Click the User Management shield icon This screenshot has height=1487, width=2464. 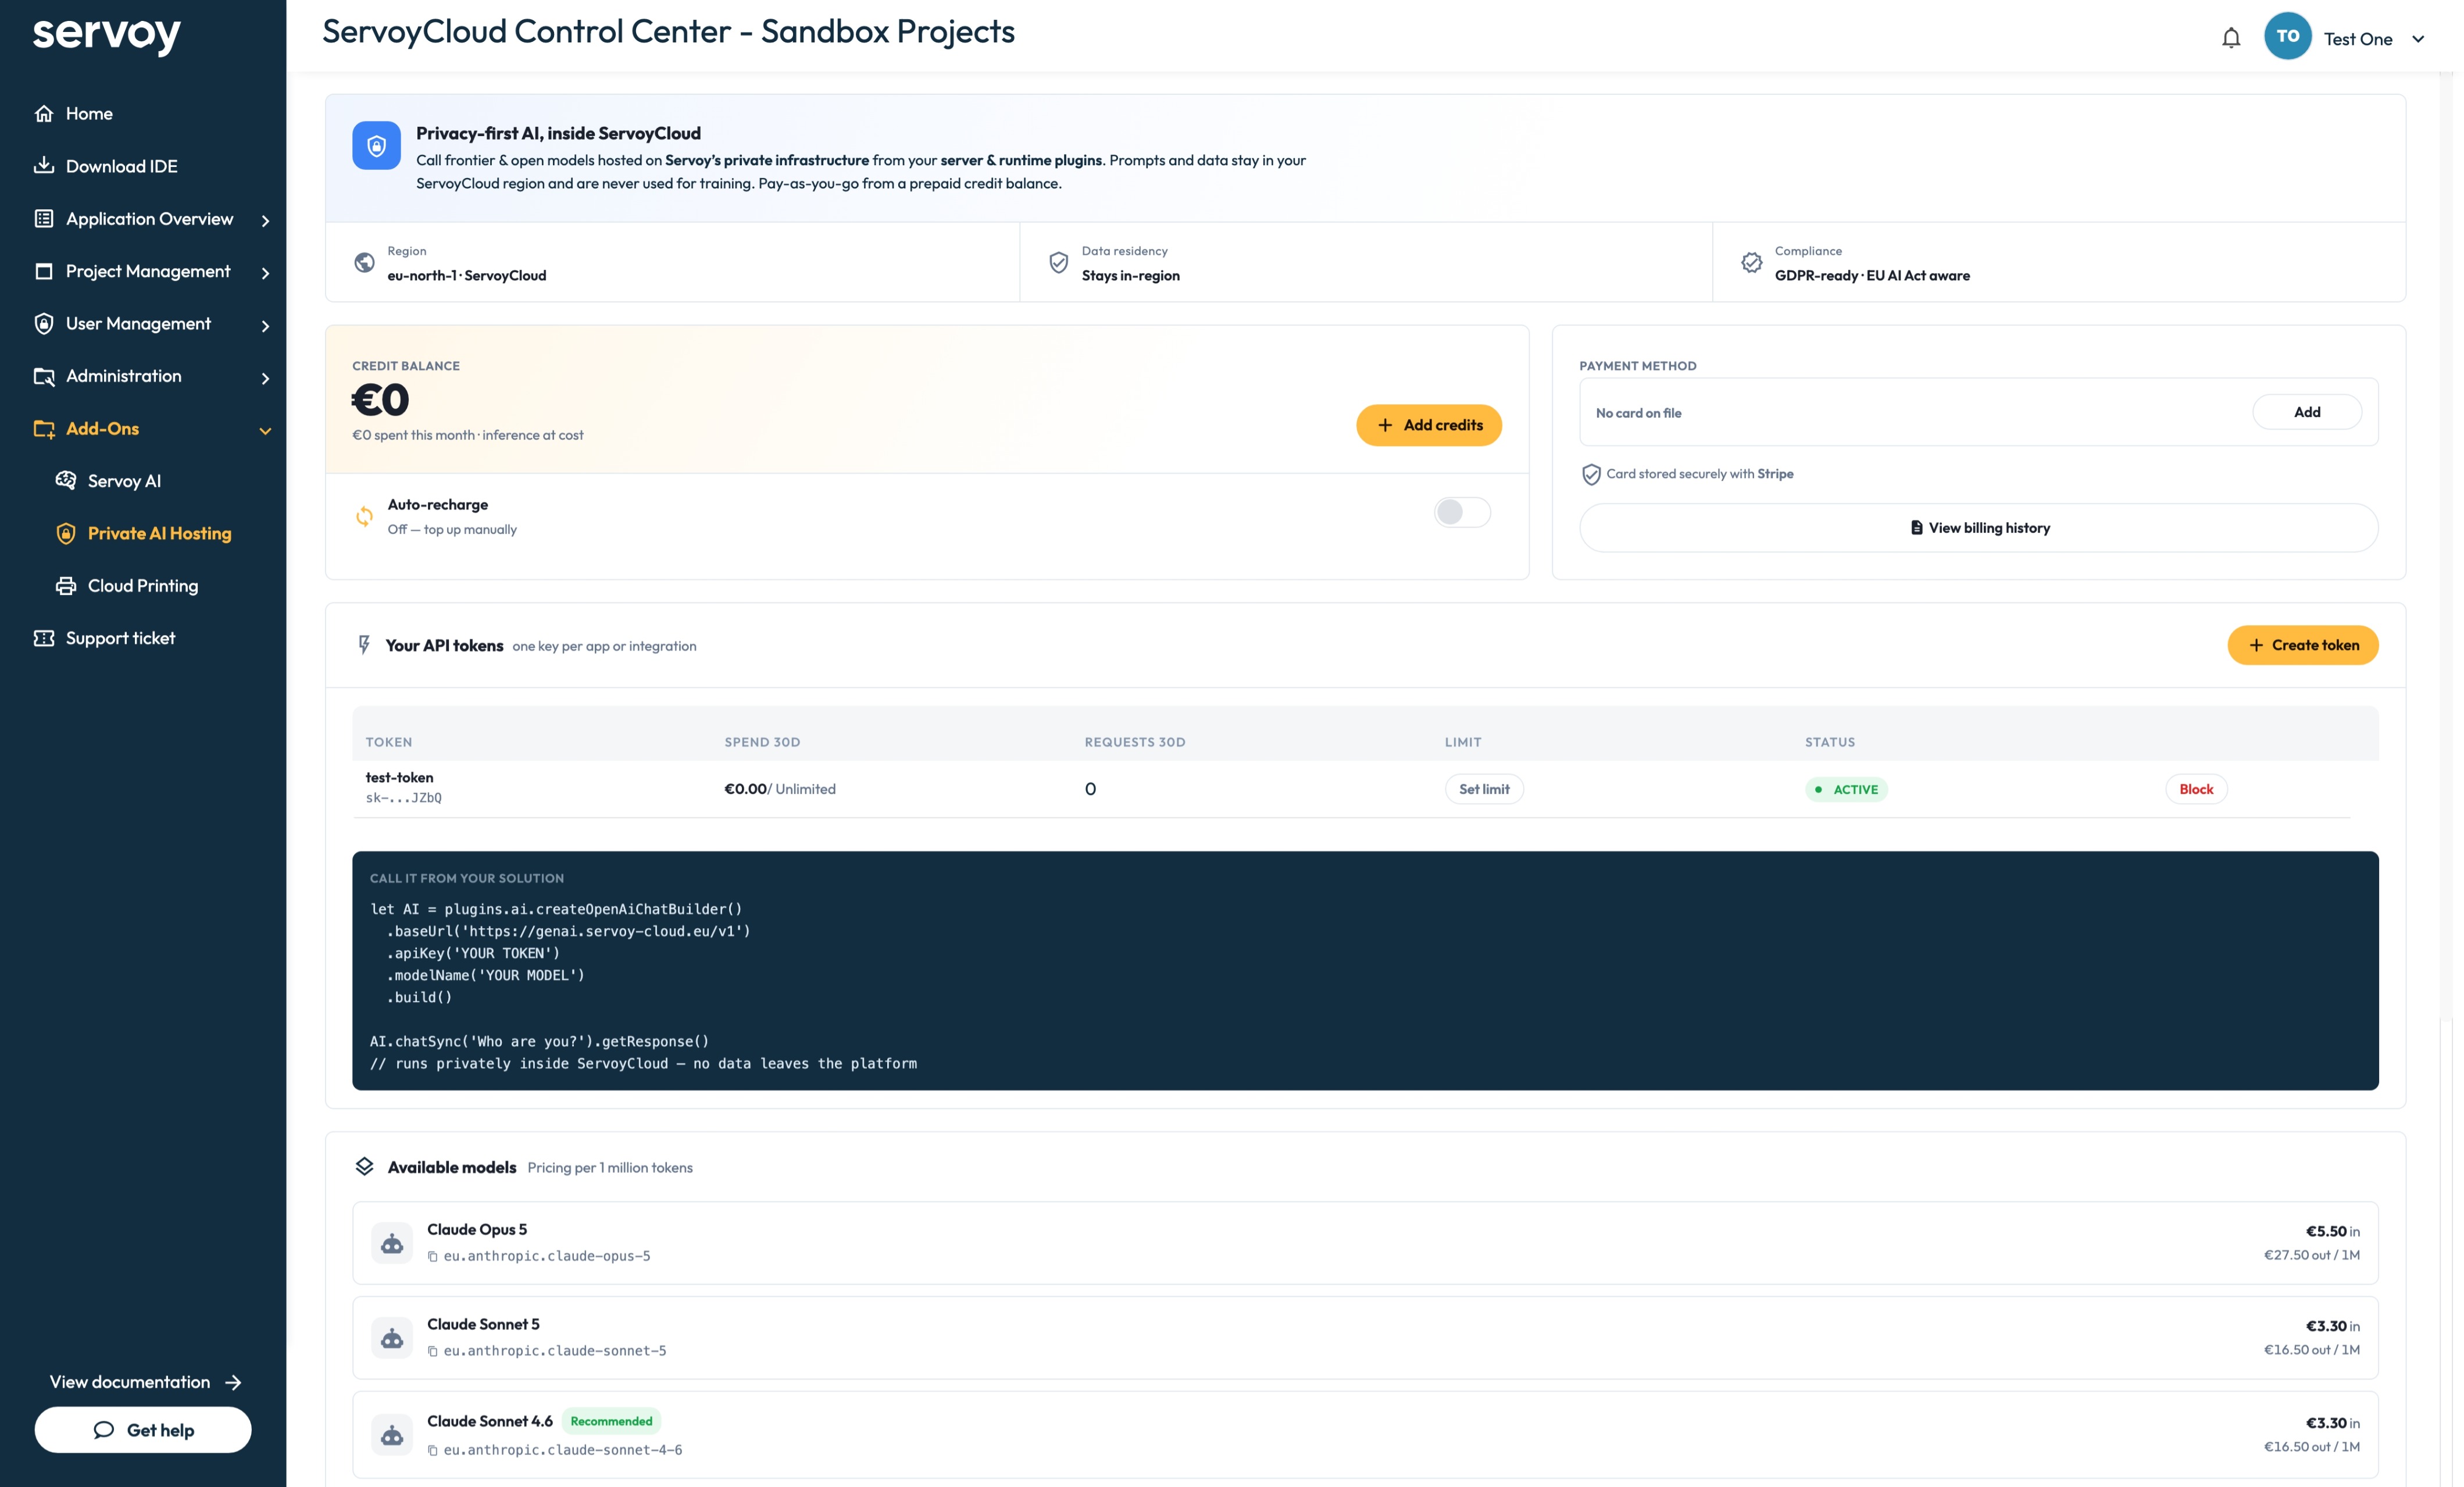coord(44,323)
